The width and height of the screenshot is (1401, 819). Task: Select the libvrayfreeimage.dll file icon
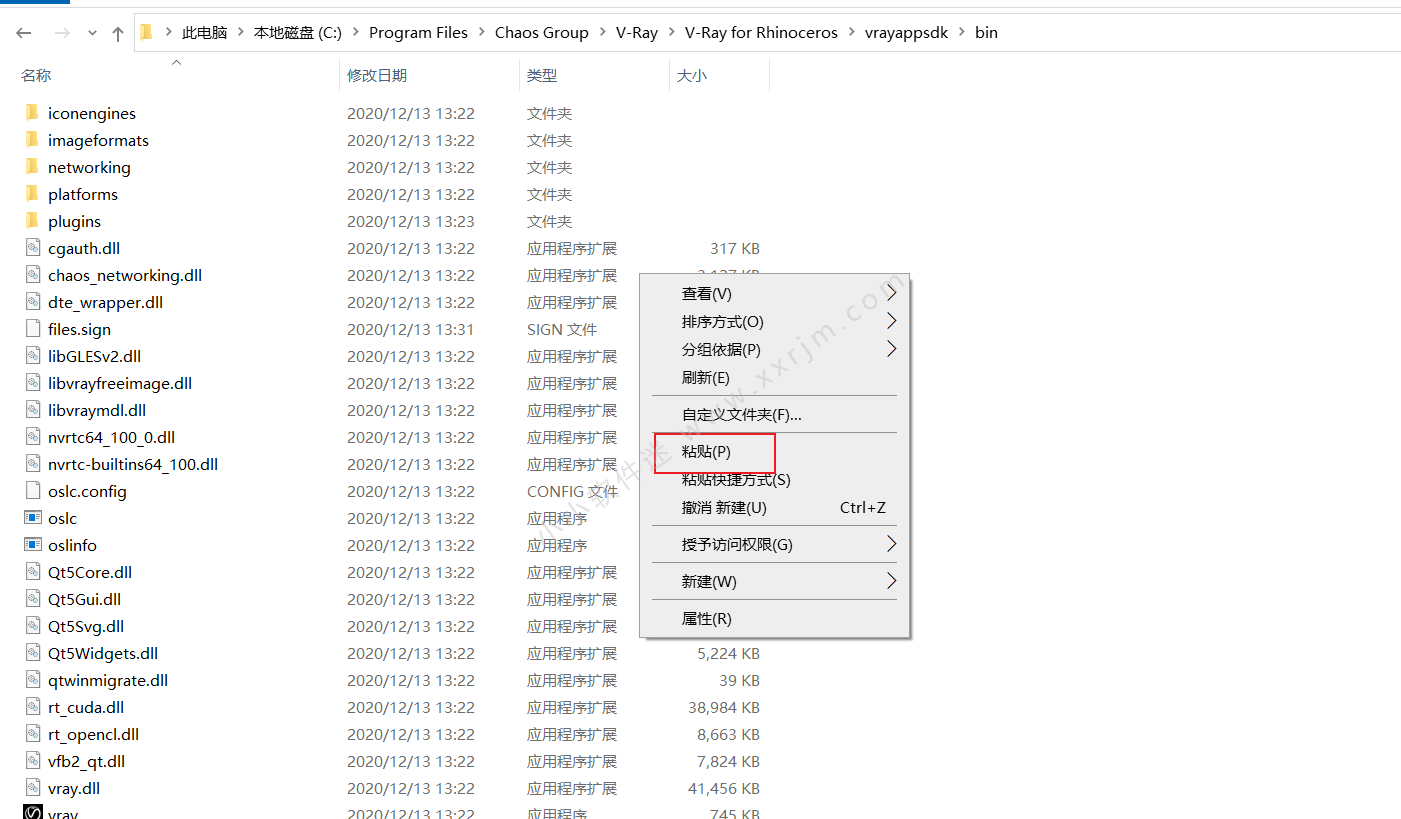point(32,383)
